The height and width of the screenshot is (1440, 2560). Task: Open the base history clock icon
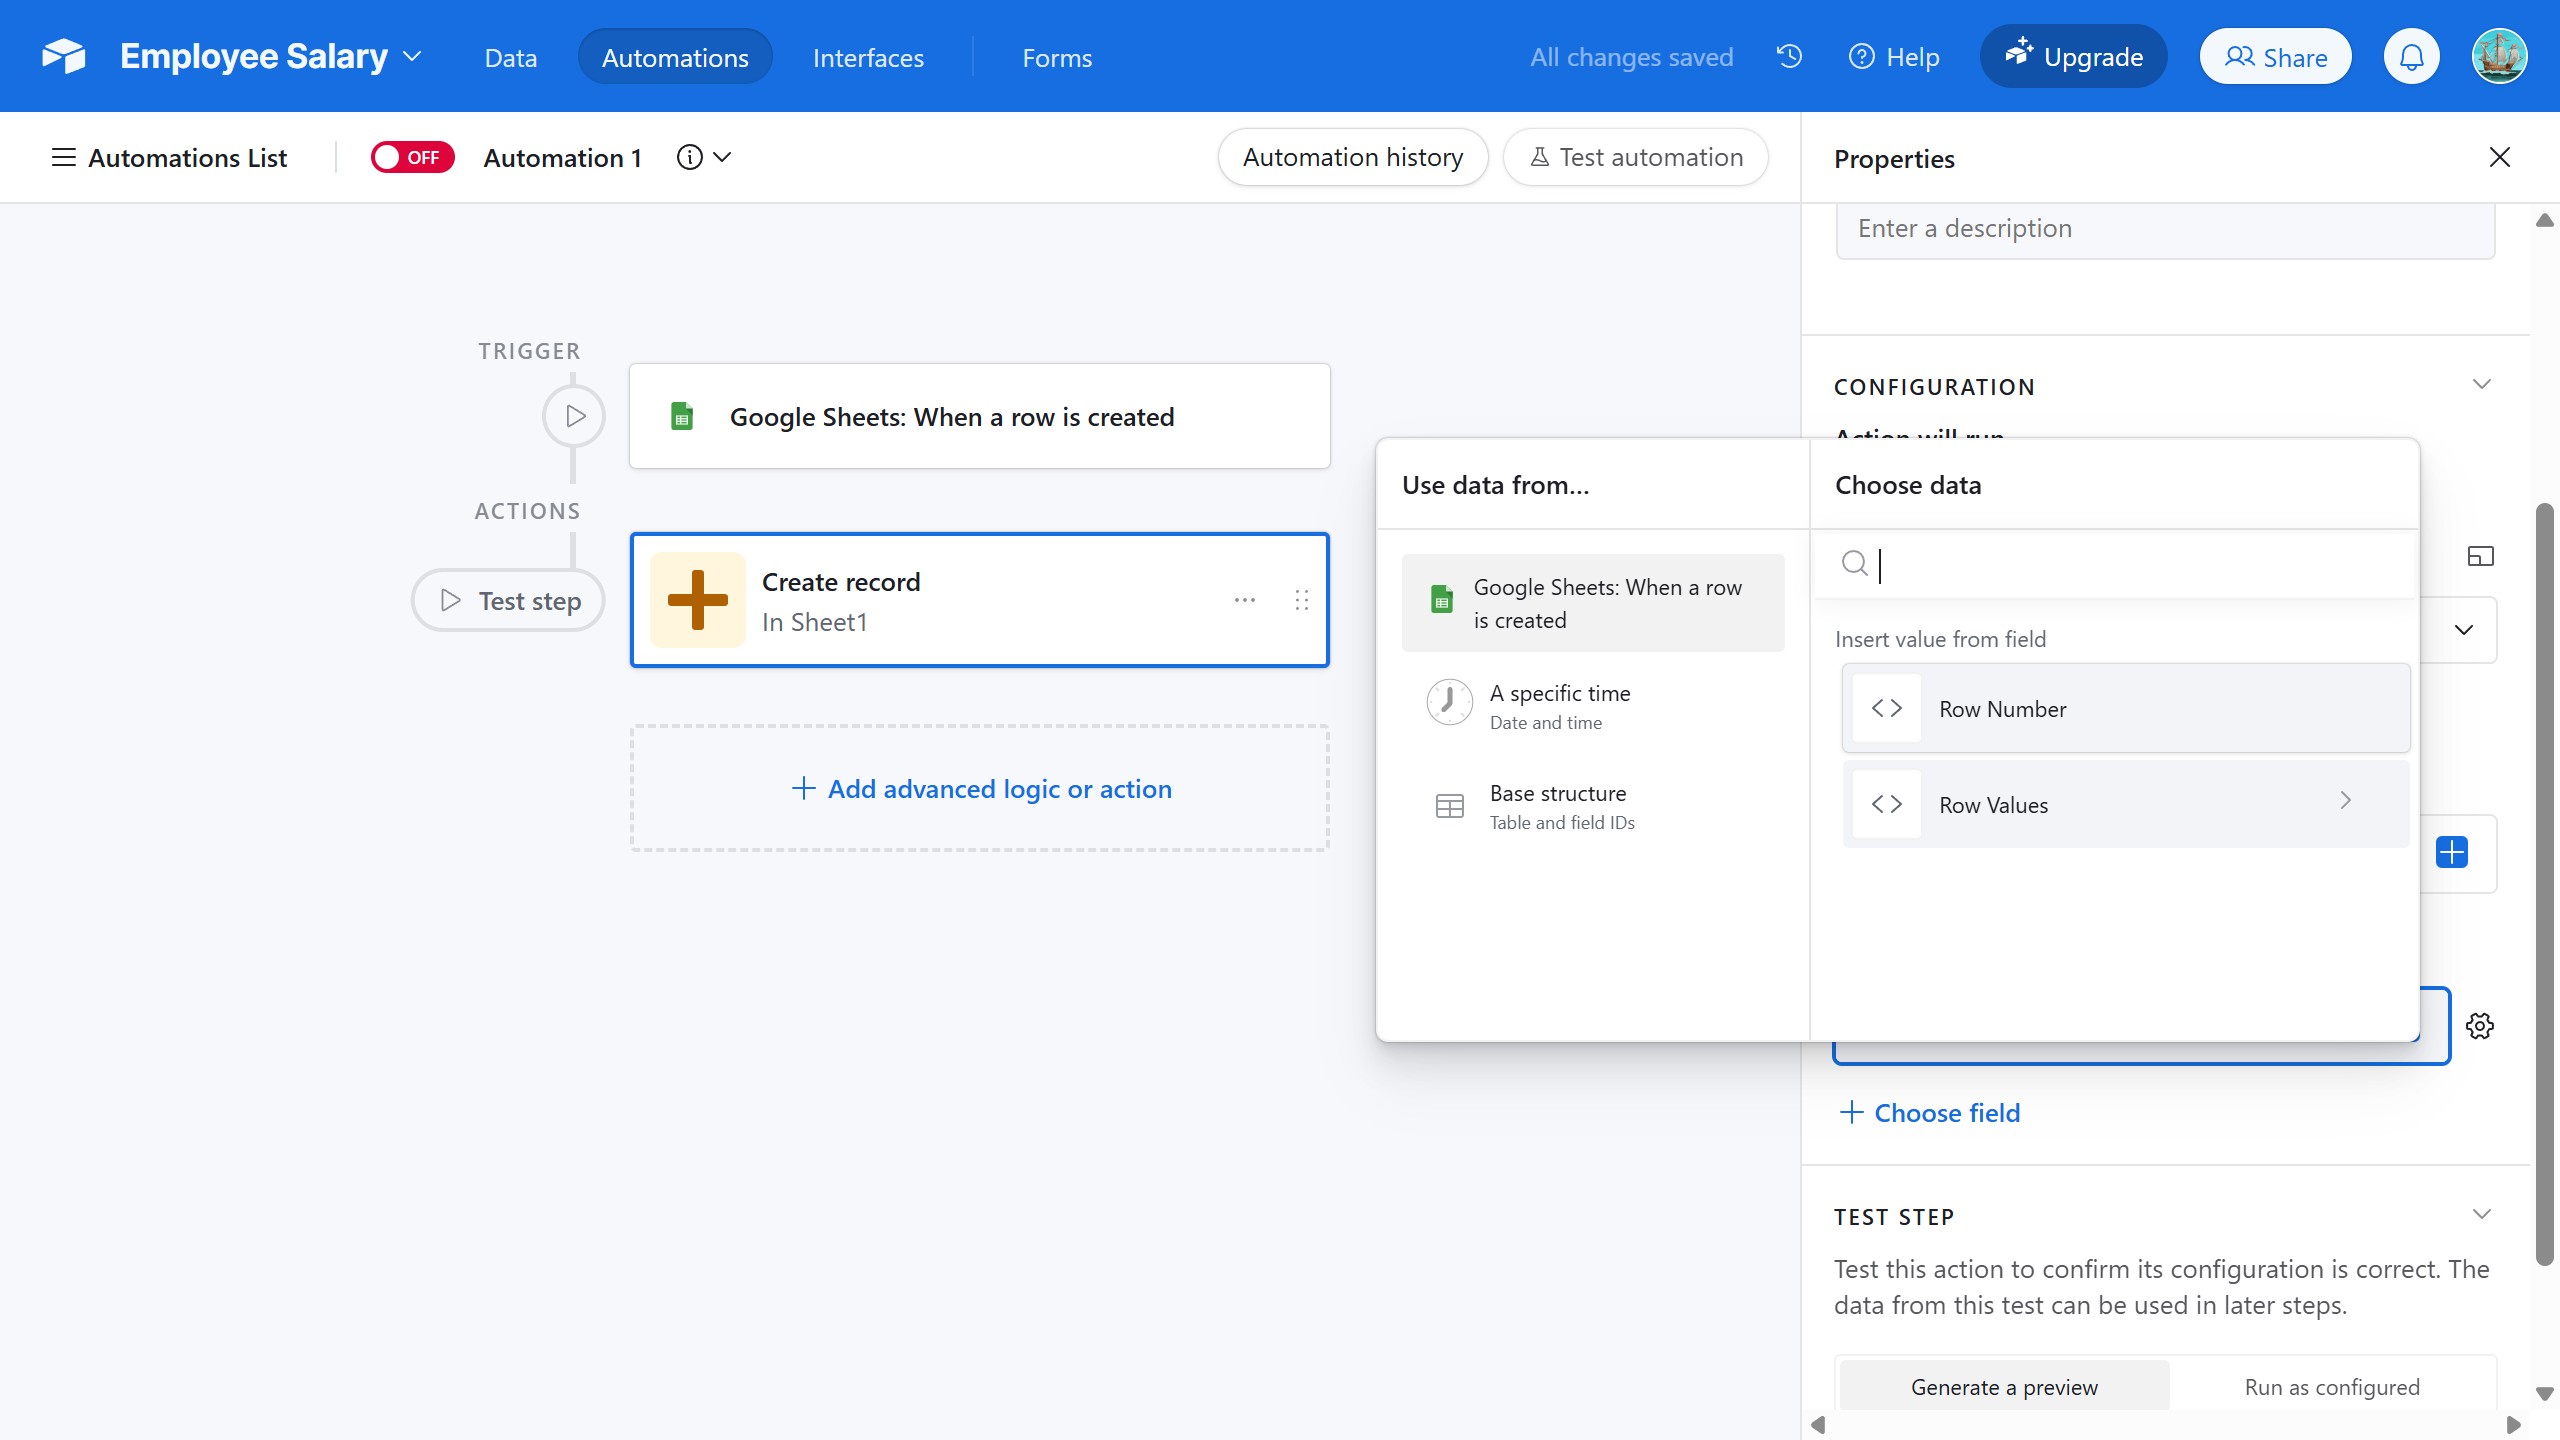[x=1789, y=57]
